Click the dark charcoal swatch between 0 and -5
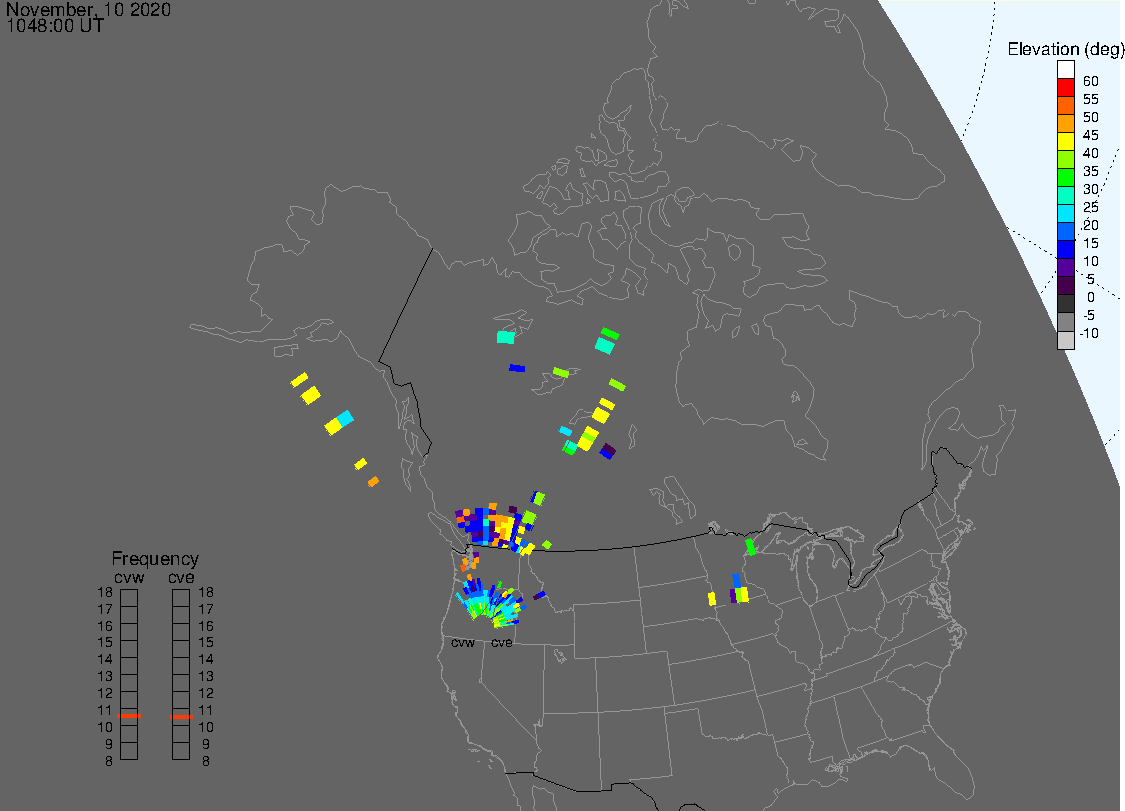 [1065, 304]
